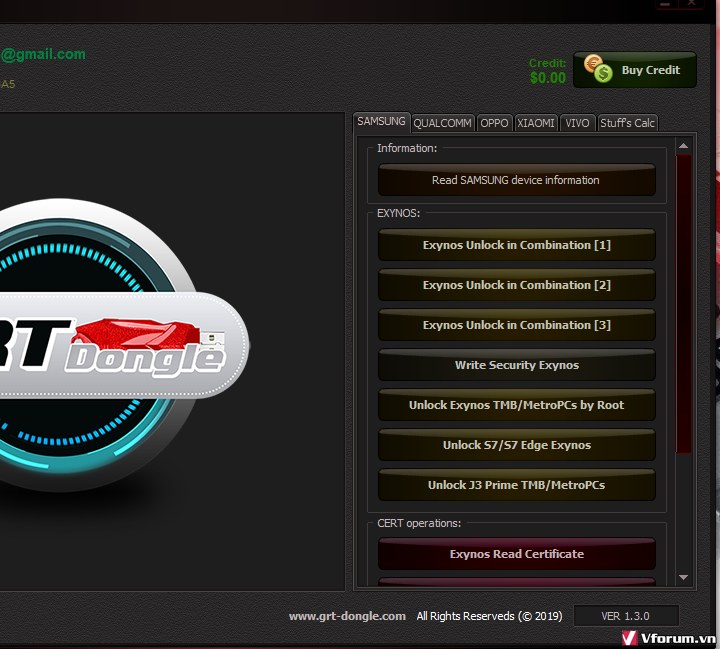Screen dimensions: 720x649
Task: Click Unlock Exynos TMB/MetroPCs by Root
Action: [517, 405]
